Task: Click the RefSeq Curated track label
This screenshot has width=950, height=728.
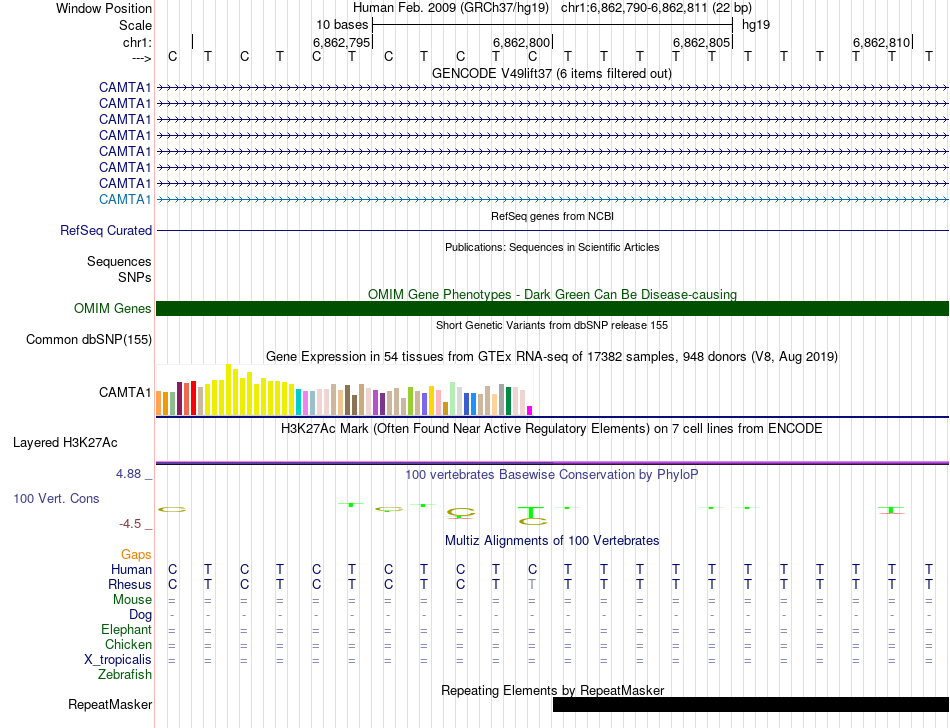Action: tap(106, 230)
